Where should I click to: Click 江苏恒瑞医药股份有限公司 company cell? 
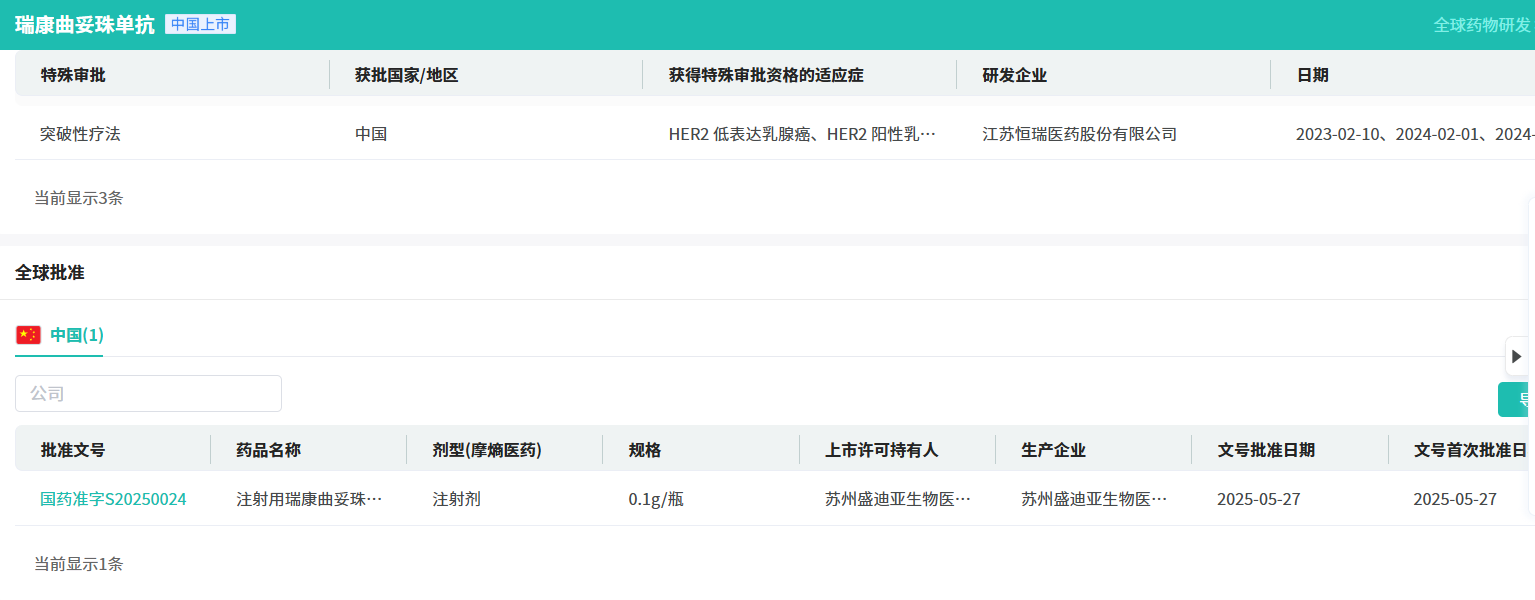coord(1079,134)
